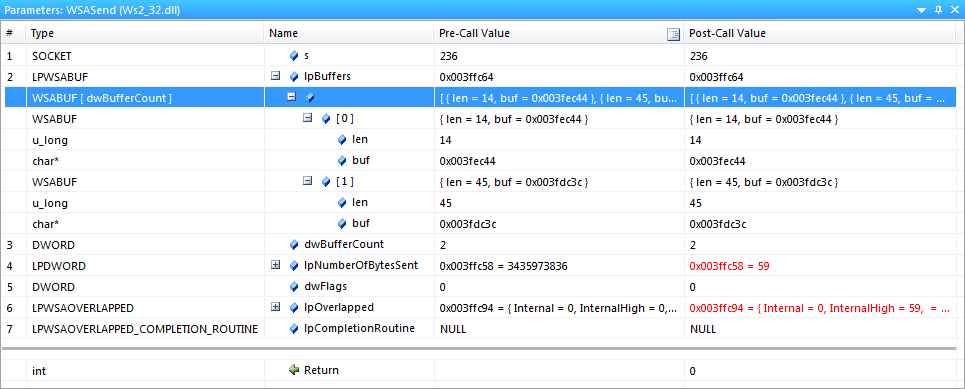Sort by the Type column header

point(146,34)
